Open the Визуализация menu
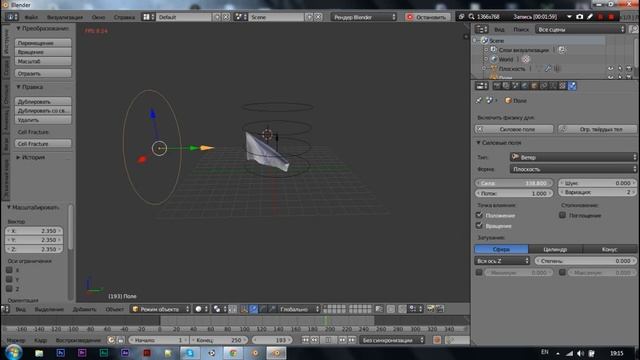The width and height of the screenshot is (640, 360). (x=64, y=18)
